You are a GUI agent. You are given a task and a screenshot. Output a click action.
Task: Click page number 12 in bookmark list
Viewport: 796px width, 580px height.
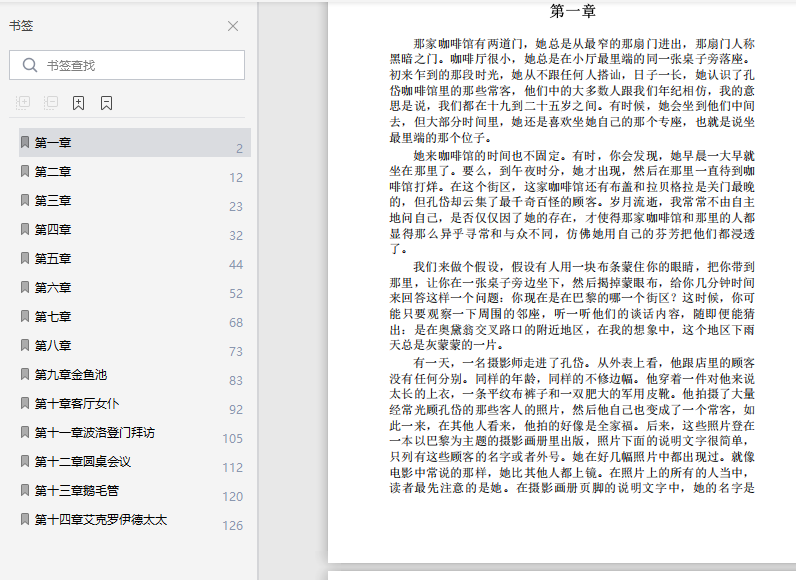(x=236, y=178)
